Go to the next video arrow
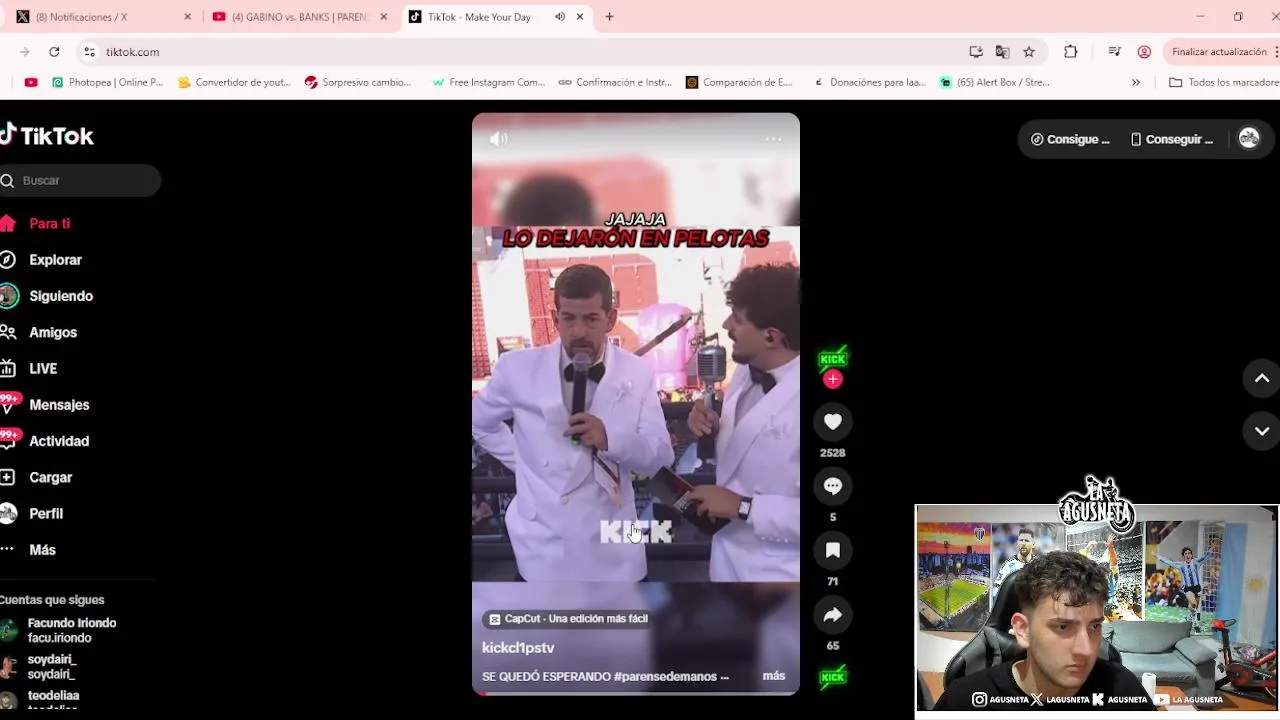The image size is (1280, 720). (x=1262, y=431)
